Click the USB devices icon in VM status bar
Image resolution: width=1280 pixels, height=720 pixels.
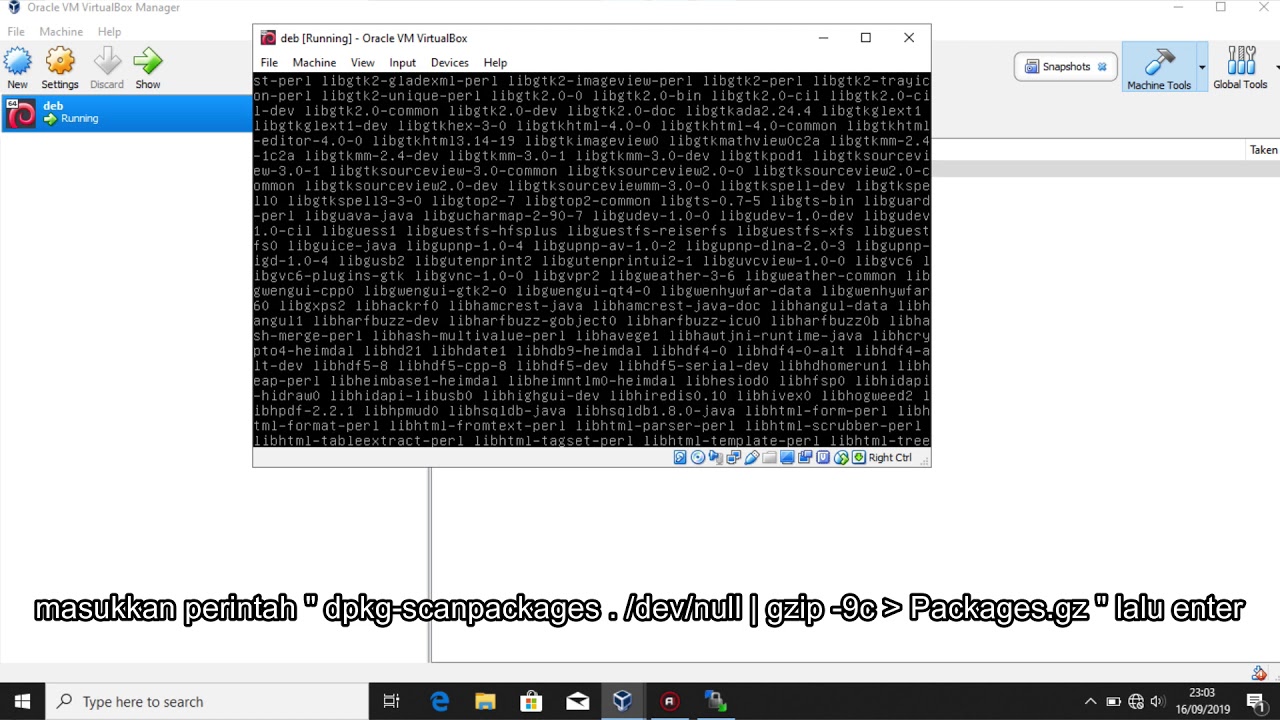[x=752, y=457]
